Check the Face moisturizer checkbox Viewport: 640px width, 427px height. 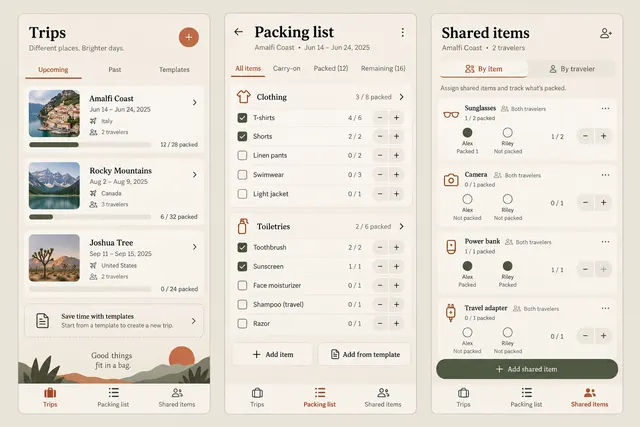point(242,285)
